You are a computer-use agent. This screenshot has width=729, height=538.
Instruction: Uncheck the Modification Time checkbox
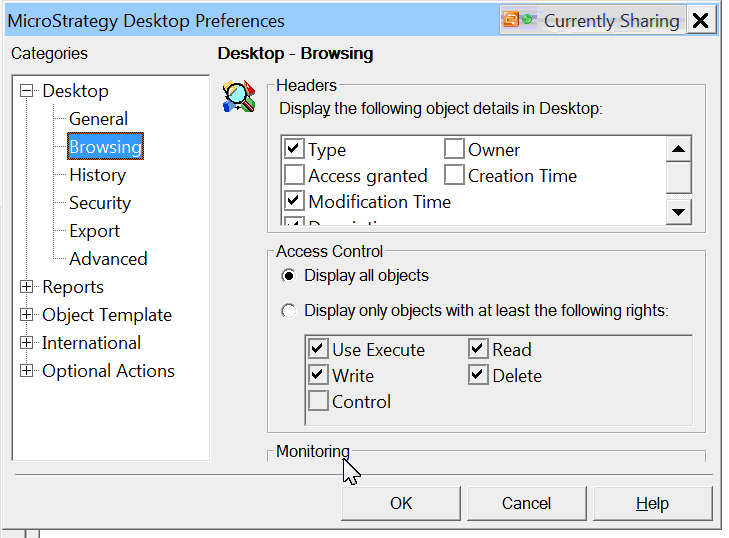click(x=294, y=201)
